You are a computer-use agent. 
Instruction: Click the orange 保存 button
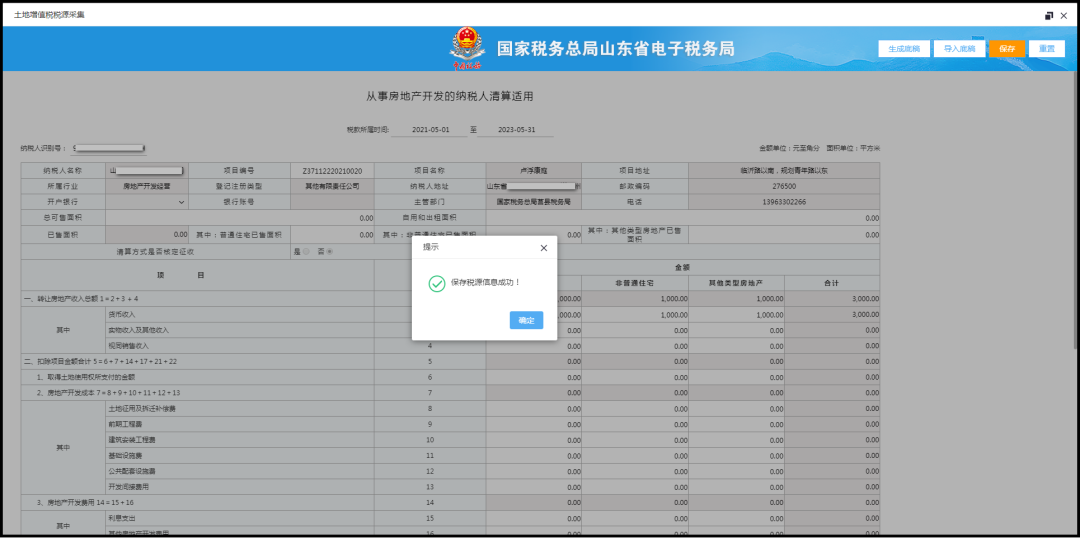coord(1007,49)
